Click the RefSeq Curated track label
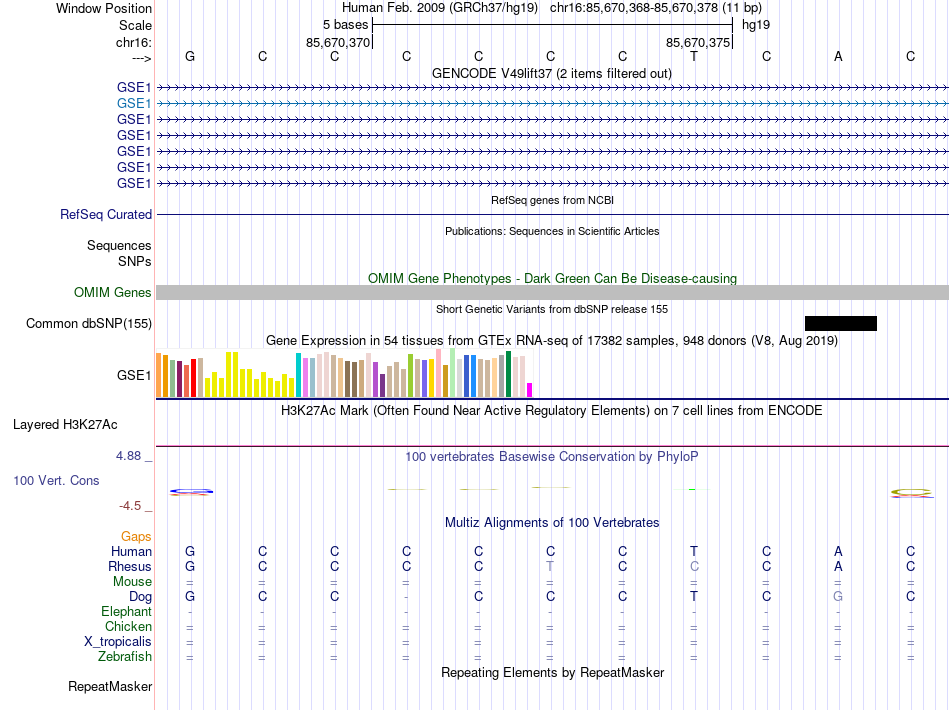Viewport: 950px width, 710px height. click(x=106, y=214)
